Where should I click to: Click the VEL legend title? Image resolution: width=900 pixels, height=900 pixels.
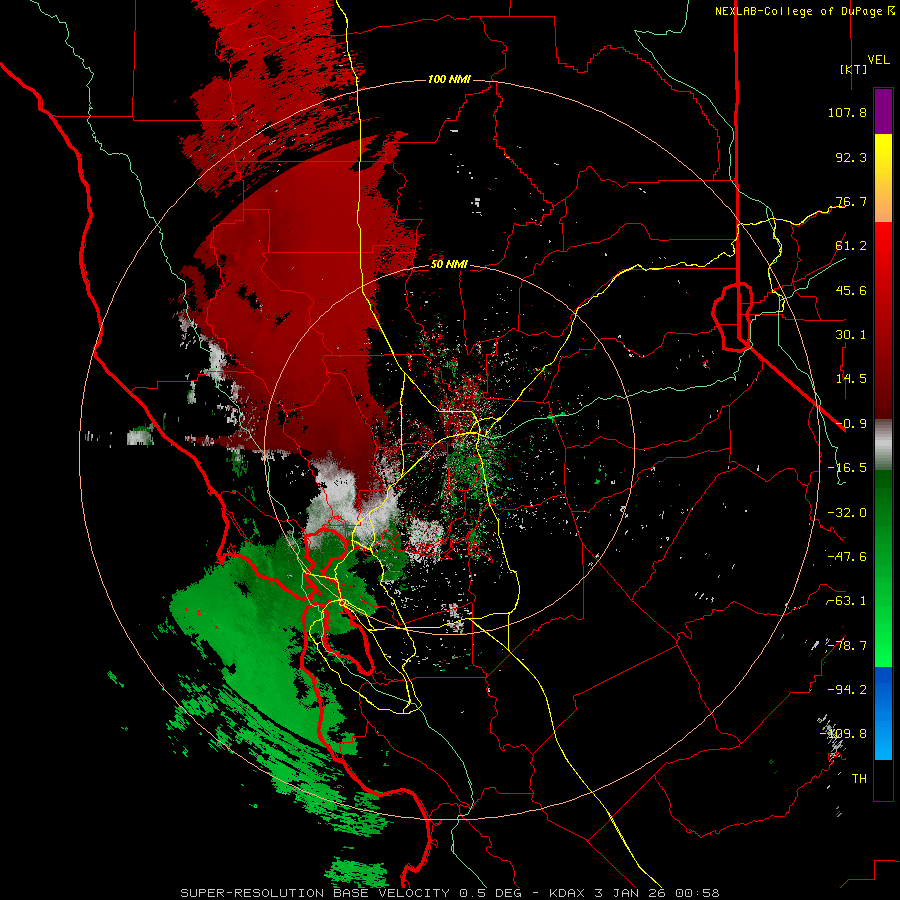[878, 59]
